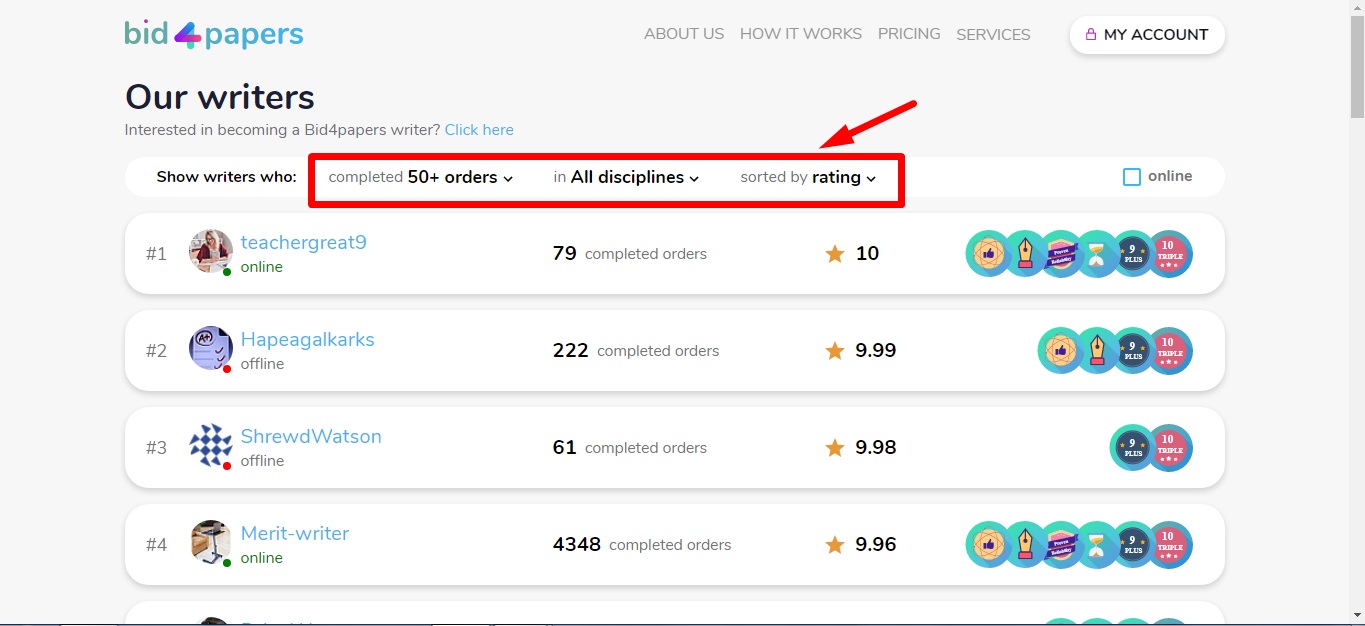Click the MY ACCOUNT button
The height and width of the screenshot is (626, 1365).
point(1147,35)
